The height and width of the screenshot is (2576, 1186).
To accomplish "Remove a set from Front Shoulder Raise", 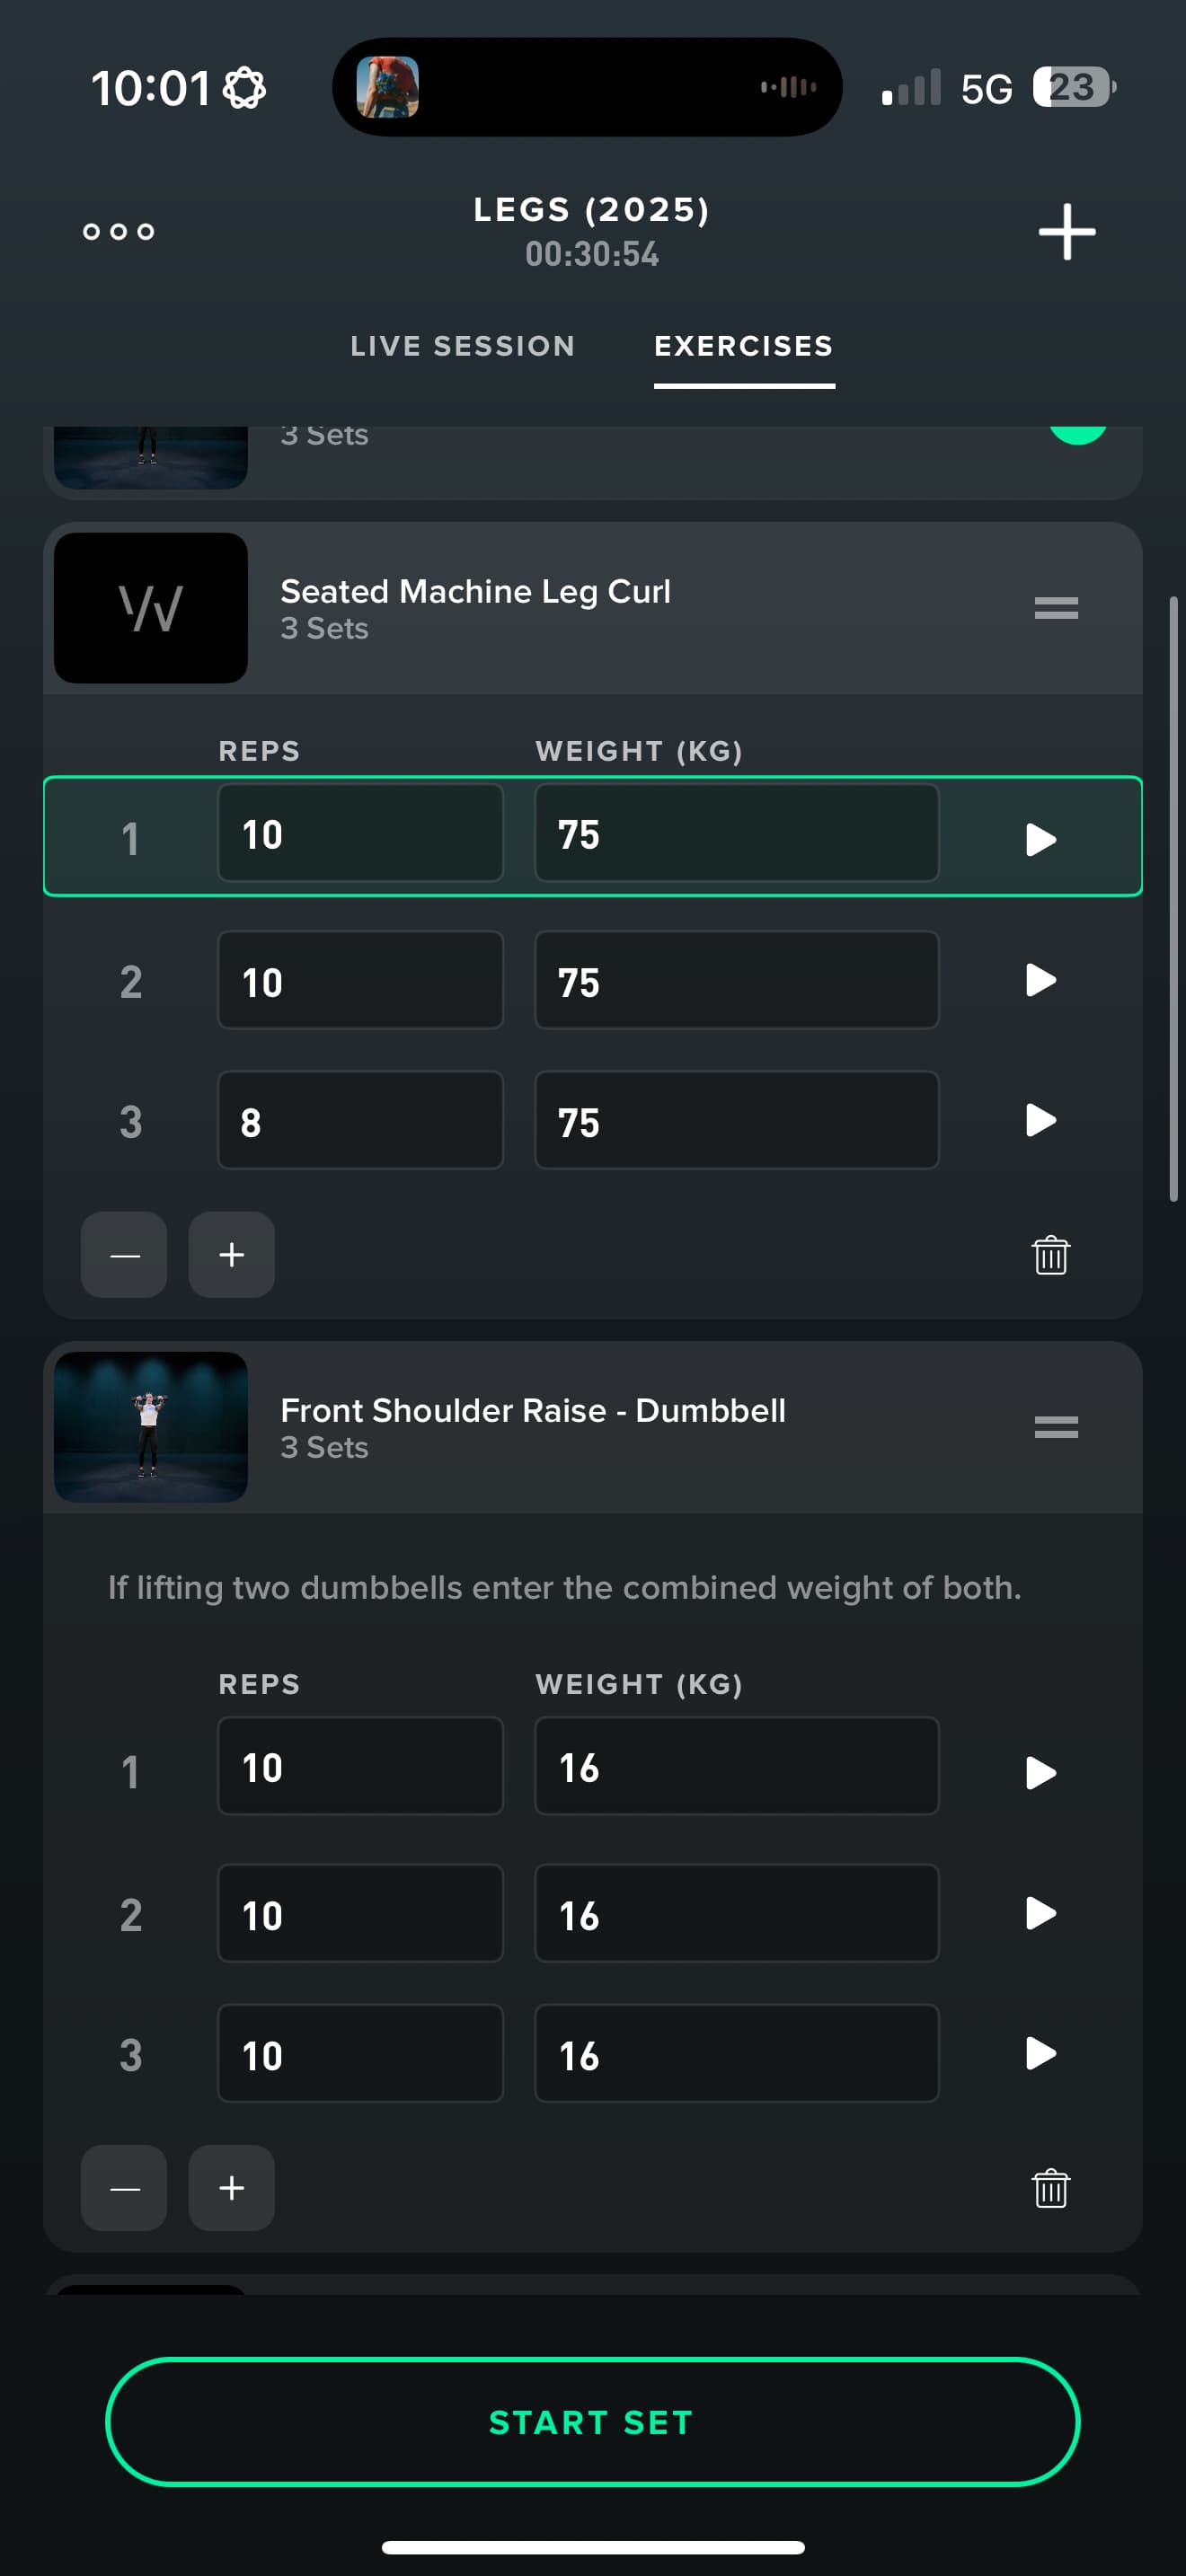I will (124, 2187).
